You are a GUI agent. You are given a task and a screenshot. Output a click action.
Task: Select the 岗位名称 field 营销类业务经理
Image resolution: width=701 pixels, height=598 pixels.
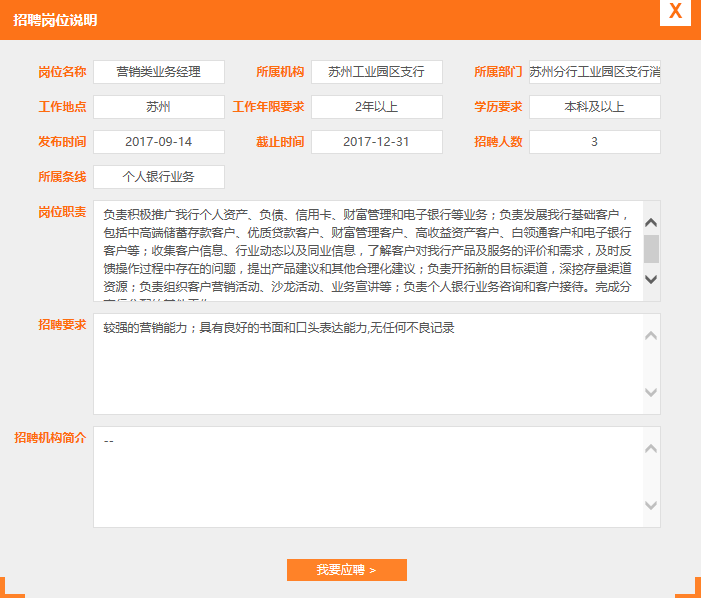159,72
